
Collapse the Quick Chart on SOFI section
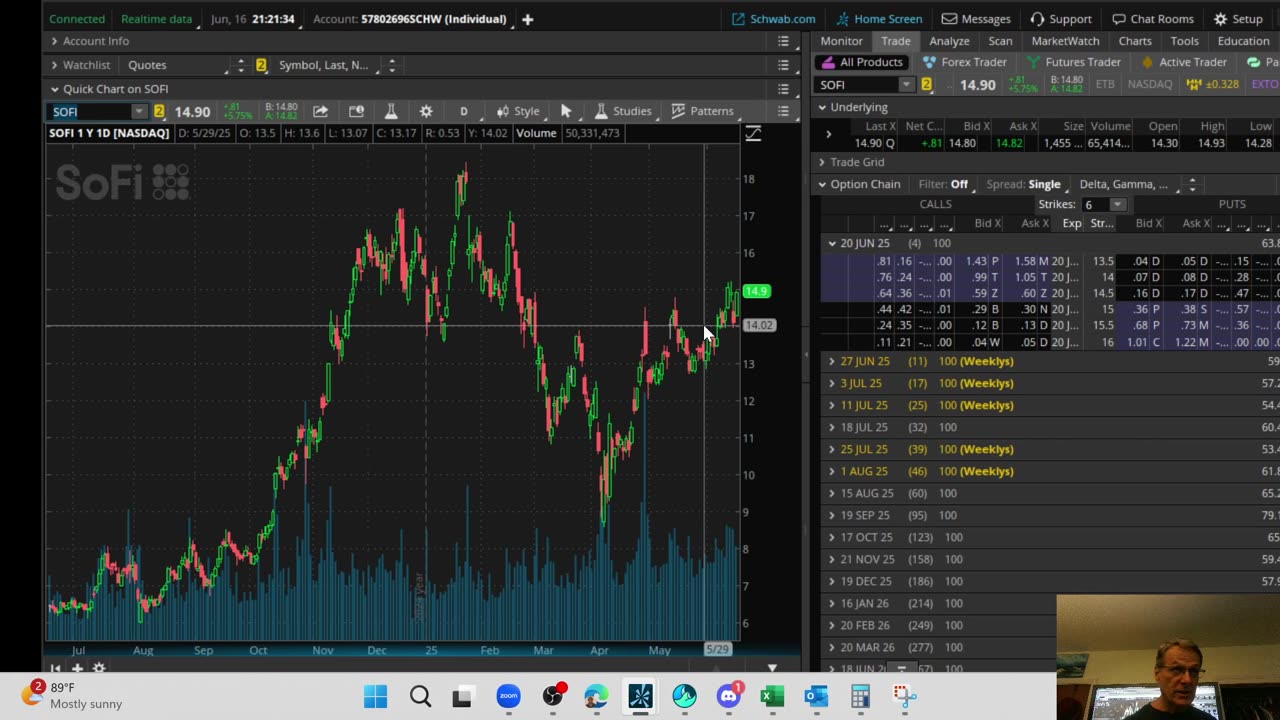pos(55,89)
